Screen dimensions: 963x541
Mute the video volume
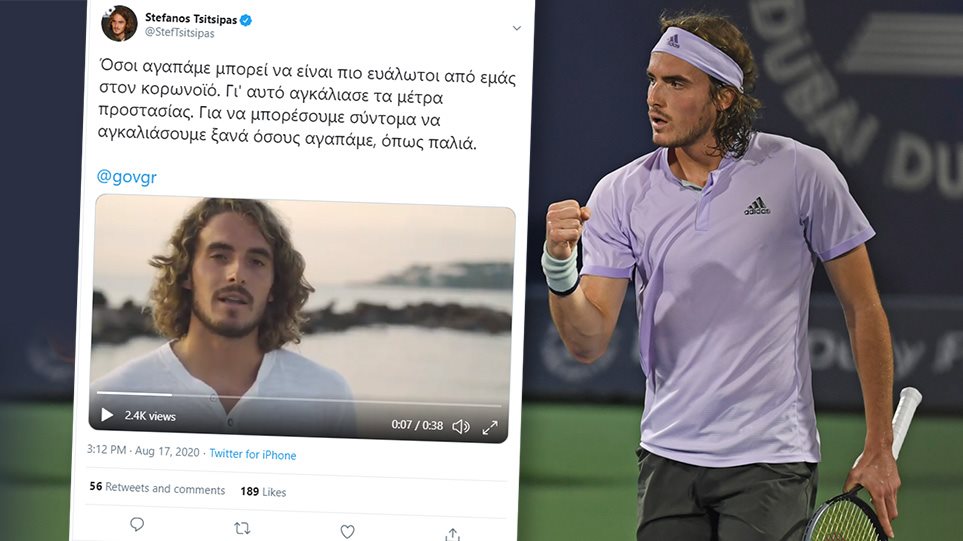[x=461, y=426]
